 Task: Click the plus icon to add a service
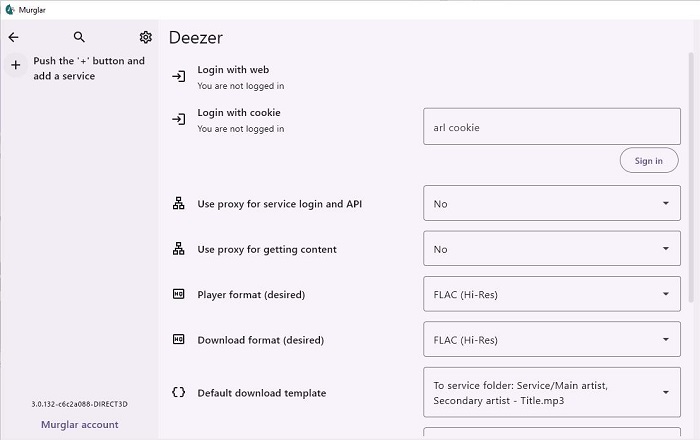click(16, 65)
